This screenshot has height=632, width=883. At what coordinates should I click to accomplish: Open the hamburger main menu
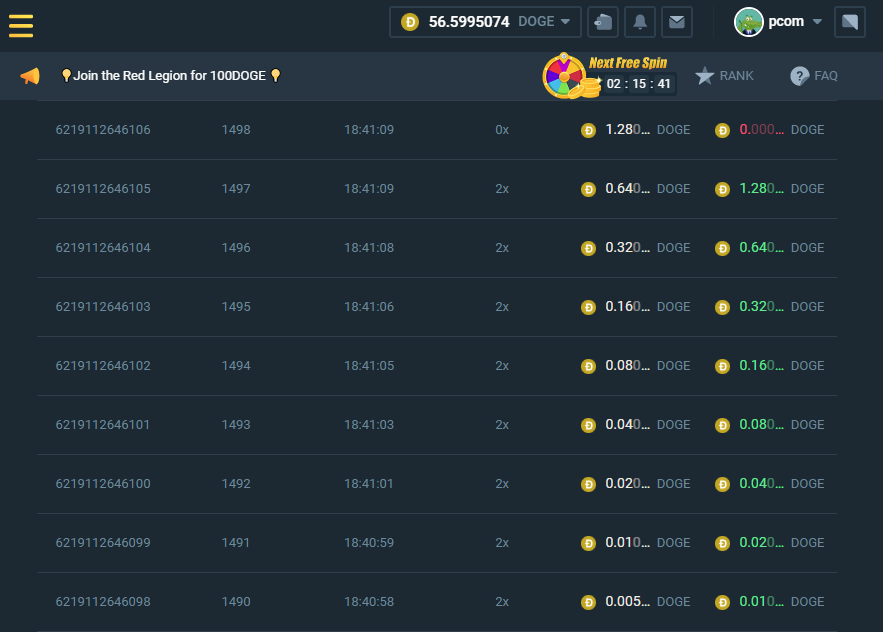[21, 24]
